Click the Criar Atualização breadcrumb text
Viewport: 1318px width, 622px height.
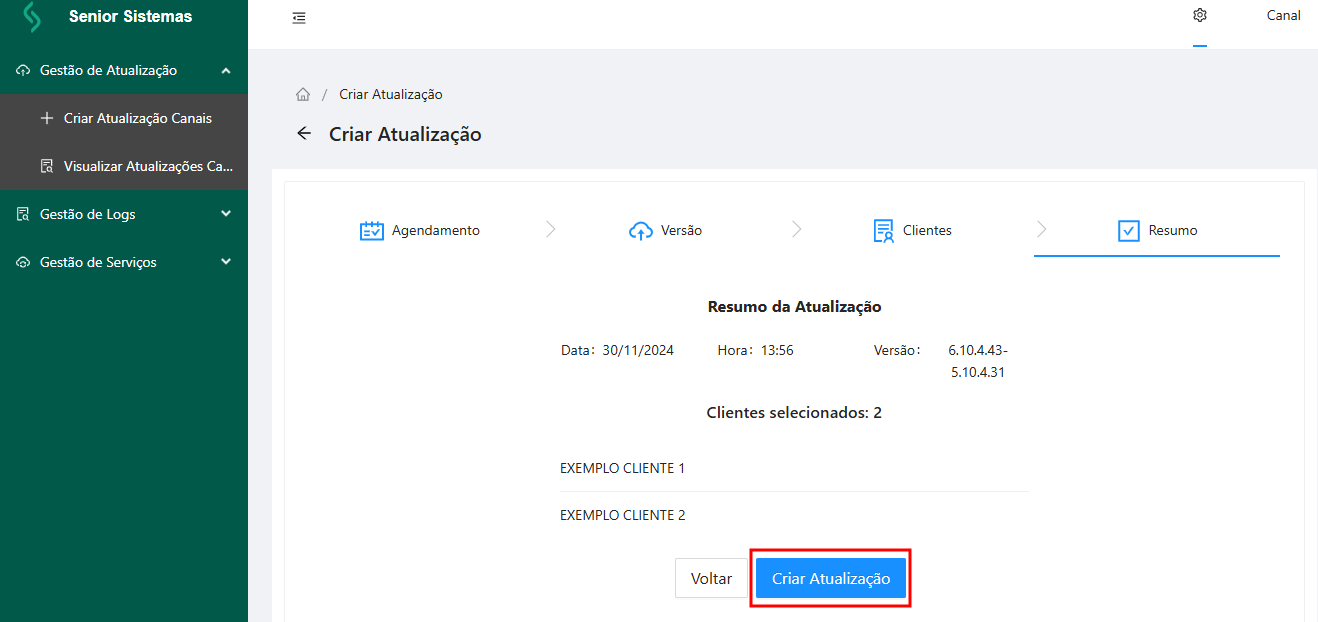[x=391, y=94]
